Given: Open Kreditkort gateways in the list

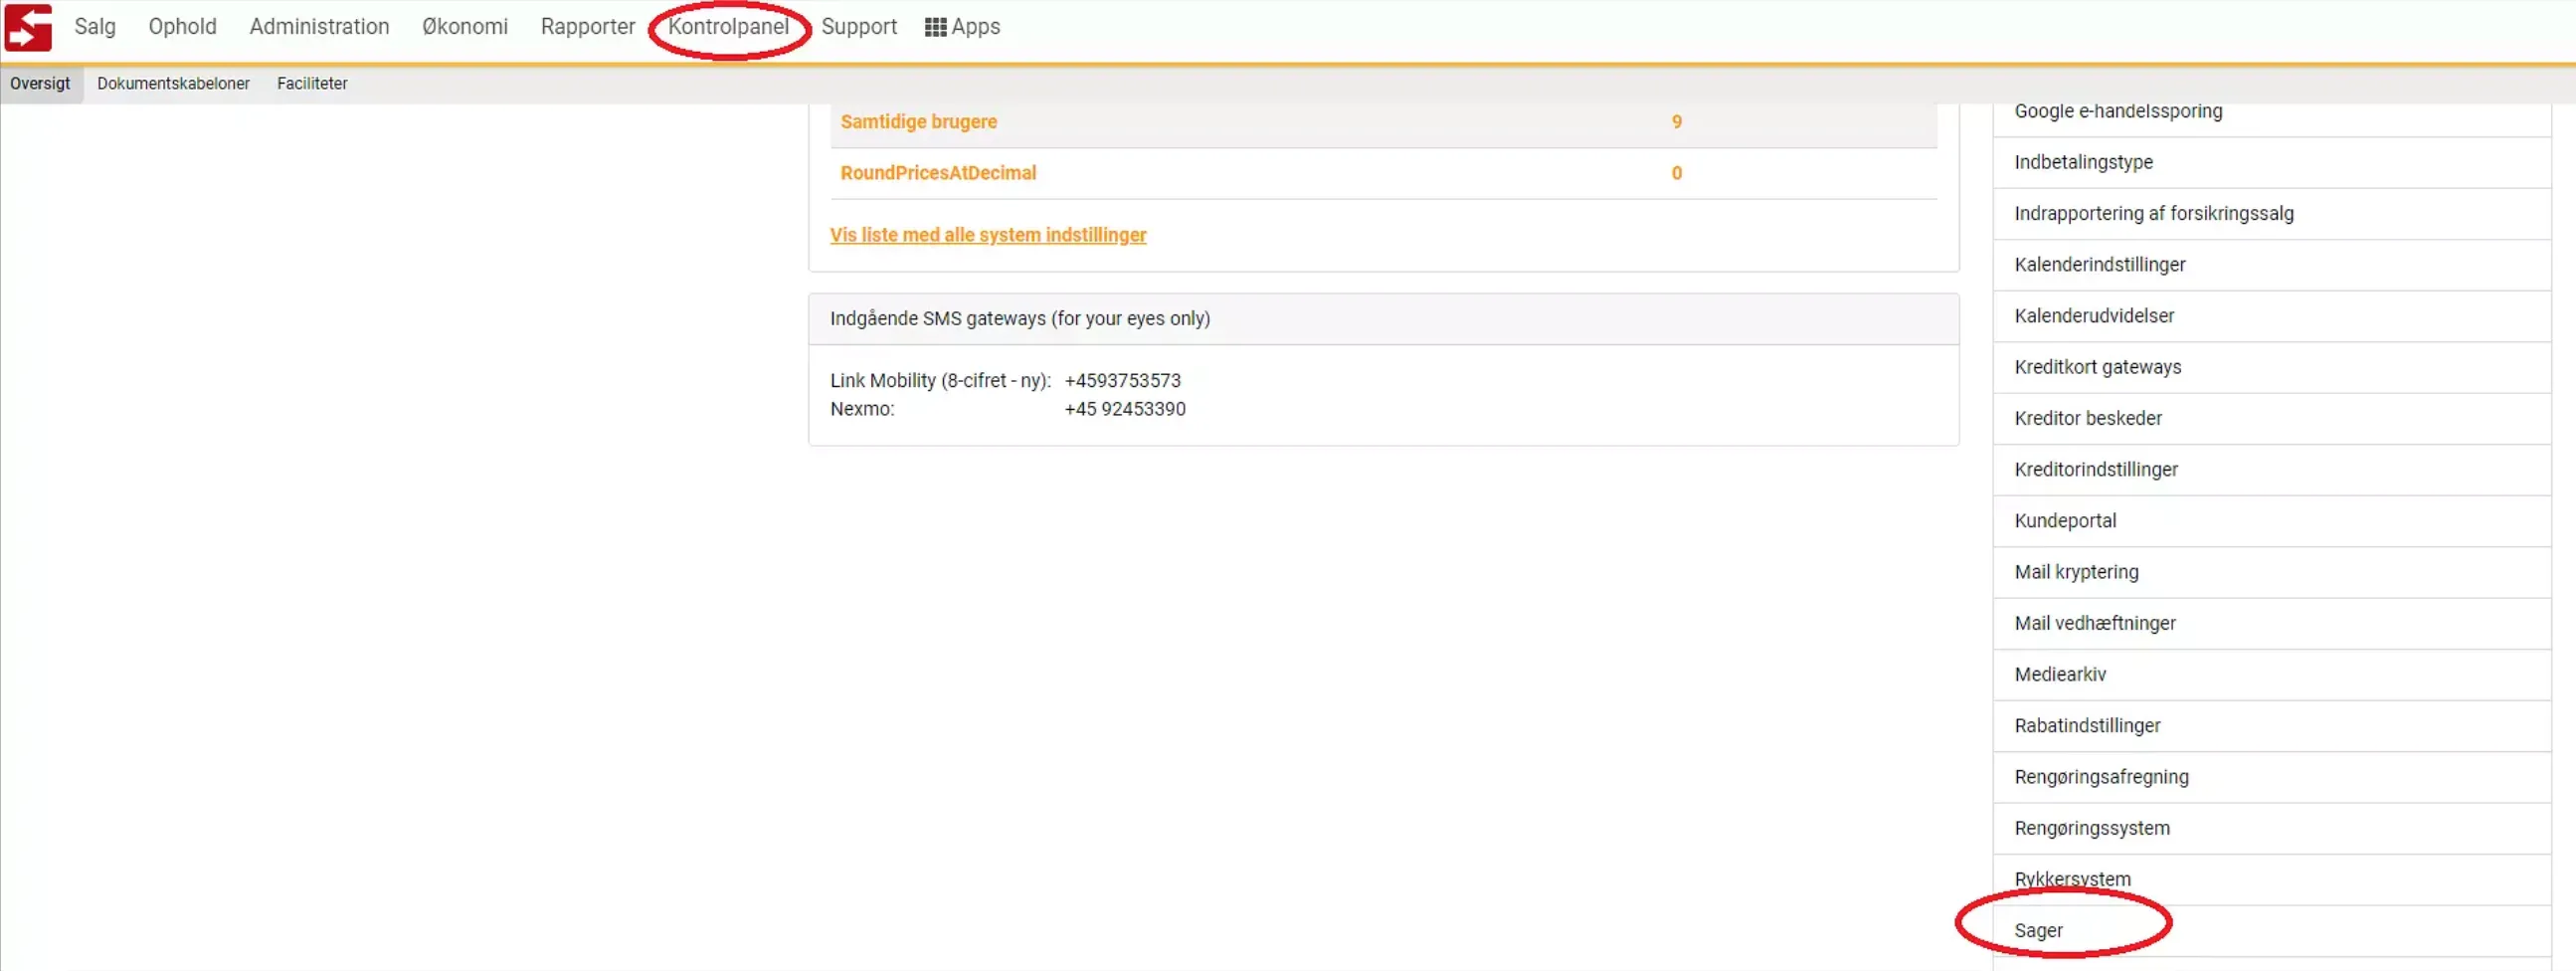Looking at the screenshot, I should [2097, 367].
